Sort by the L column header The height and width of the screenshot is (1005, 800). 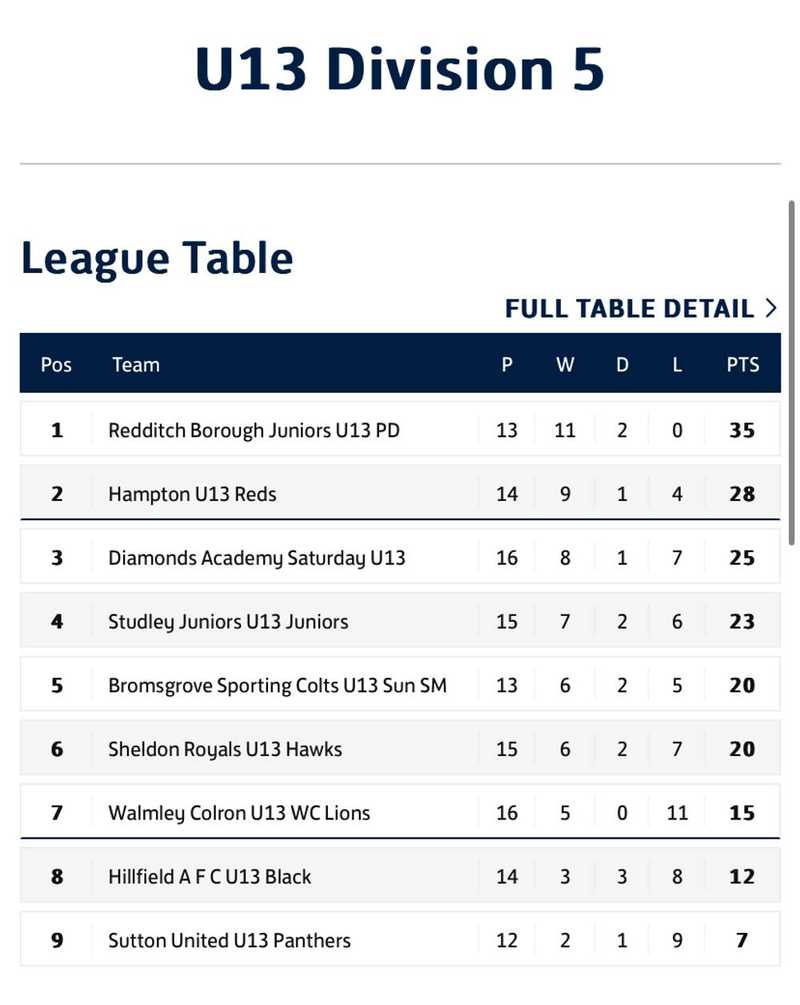[x=677, y=365]
